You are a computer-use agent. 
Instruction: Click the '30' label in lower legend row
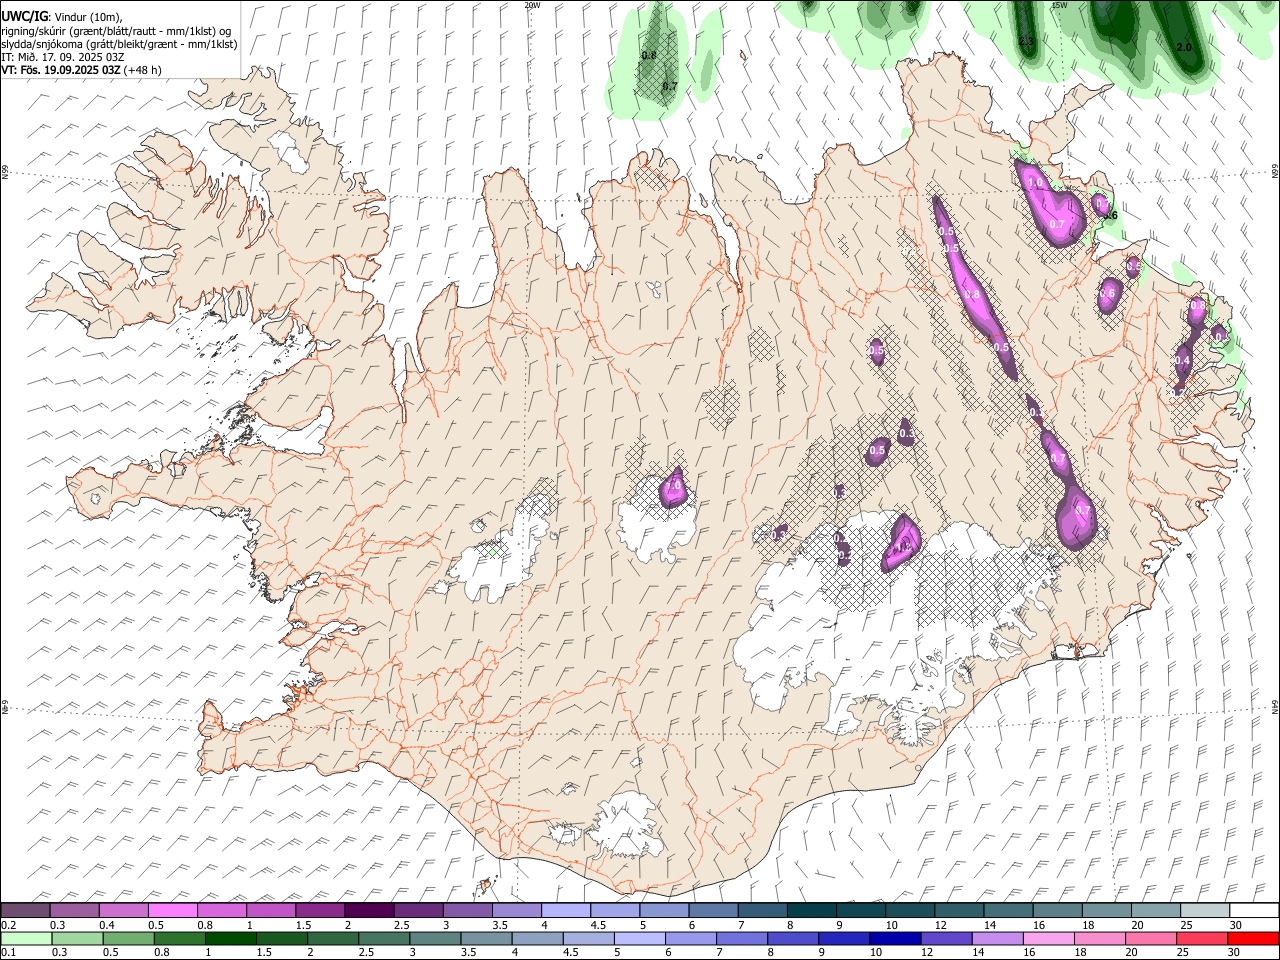[x=1236, y=952]
